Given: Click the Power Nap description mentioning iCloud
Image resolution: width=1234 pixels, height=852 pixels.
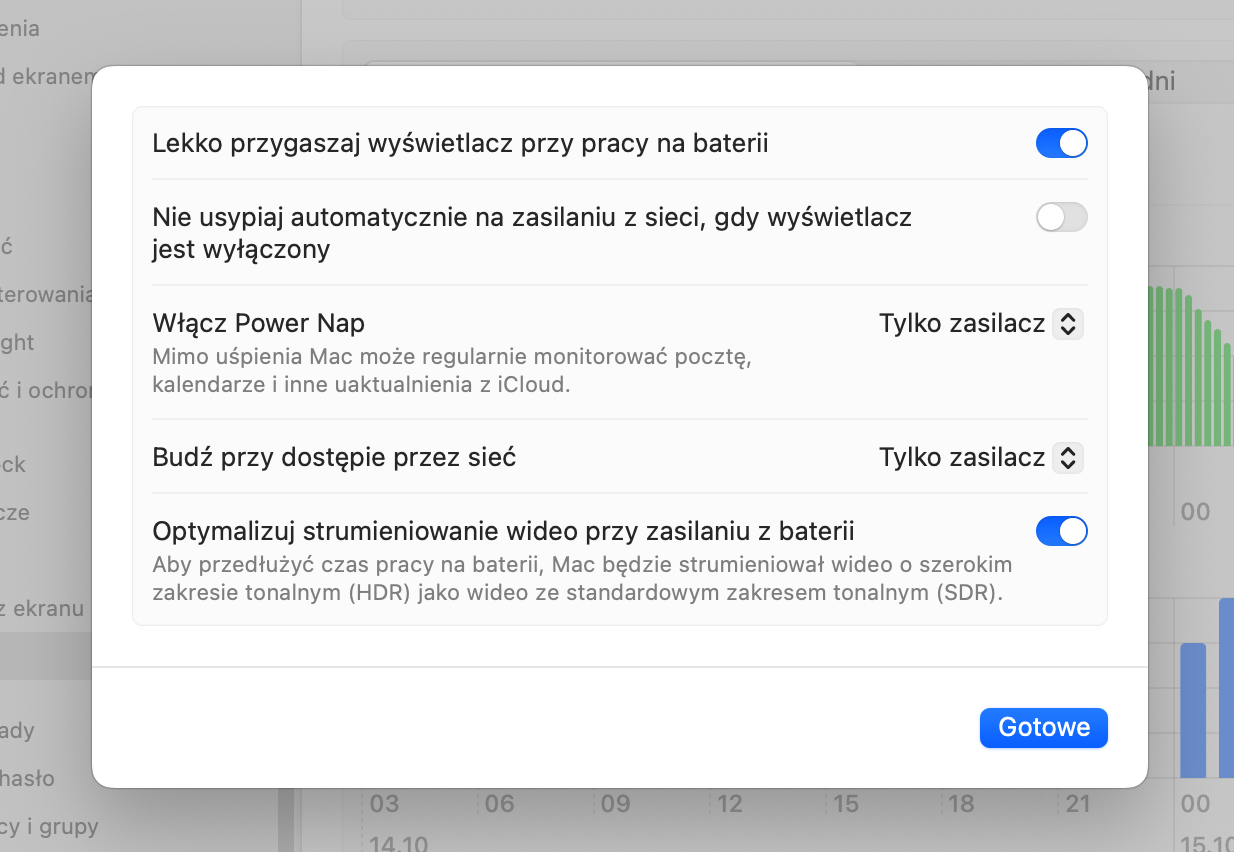Looking at the screenshot, I should coord(451,371).
